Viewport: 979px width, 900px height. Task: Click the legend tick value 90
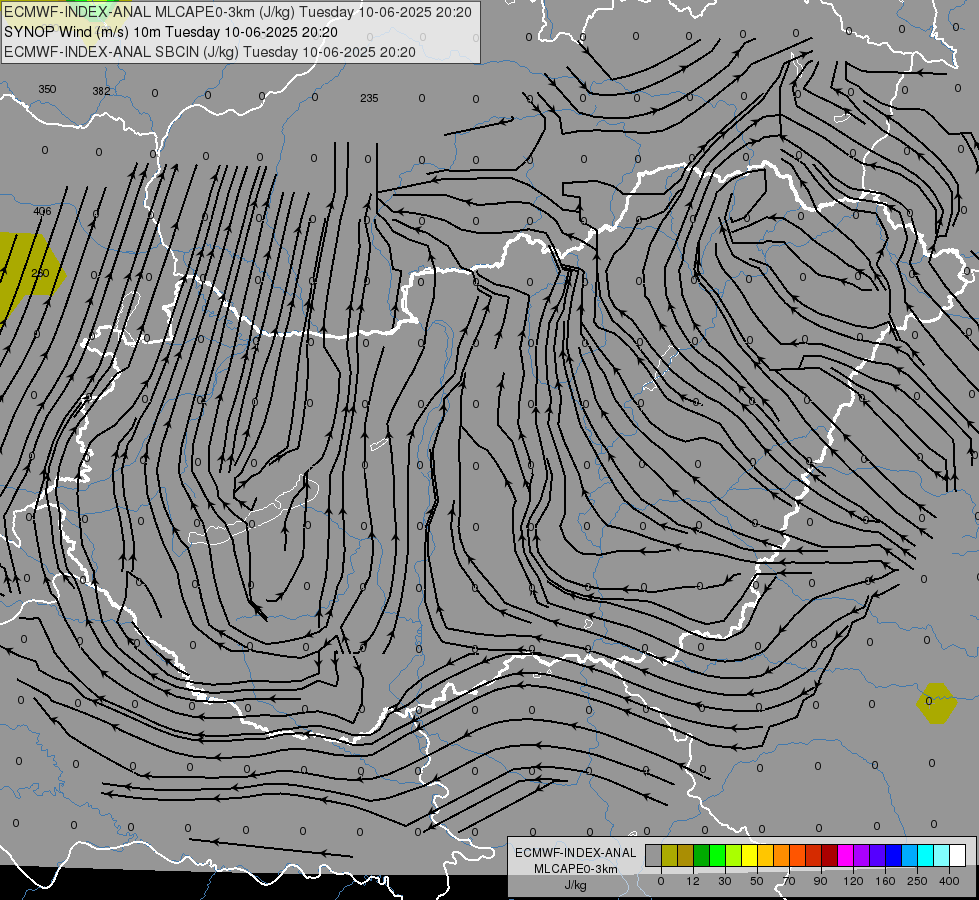tap(820, 881)
